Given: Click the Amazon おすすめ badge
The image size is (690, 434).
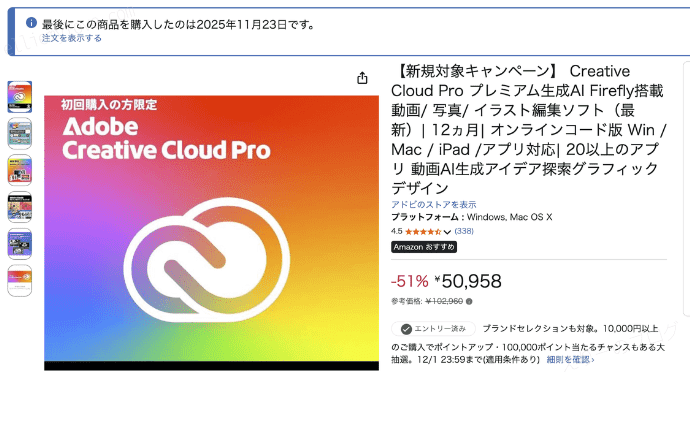Looking at the screenshot, I should click(x=424, y=247).
